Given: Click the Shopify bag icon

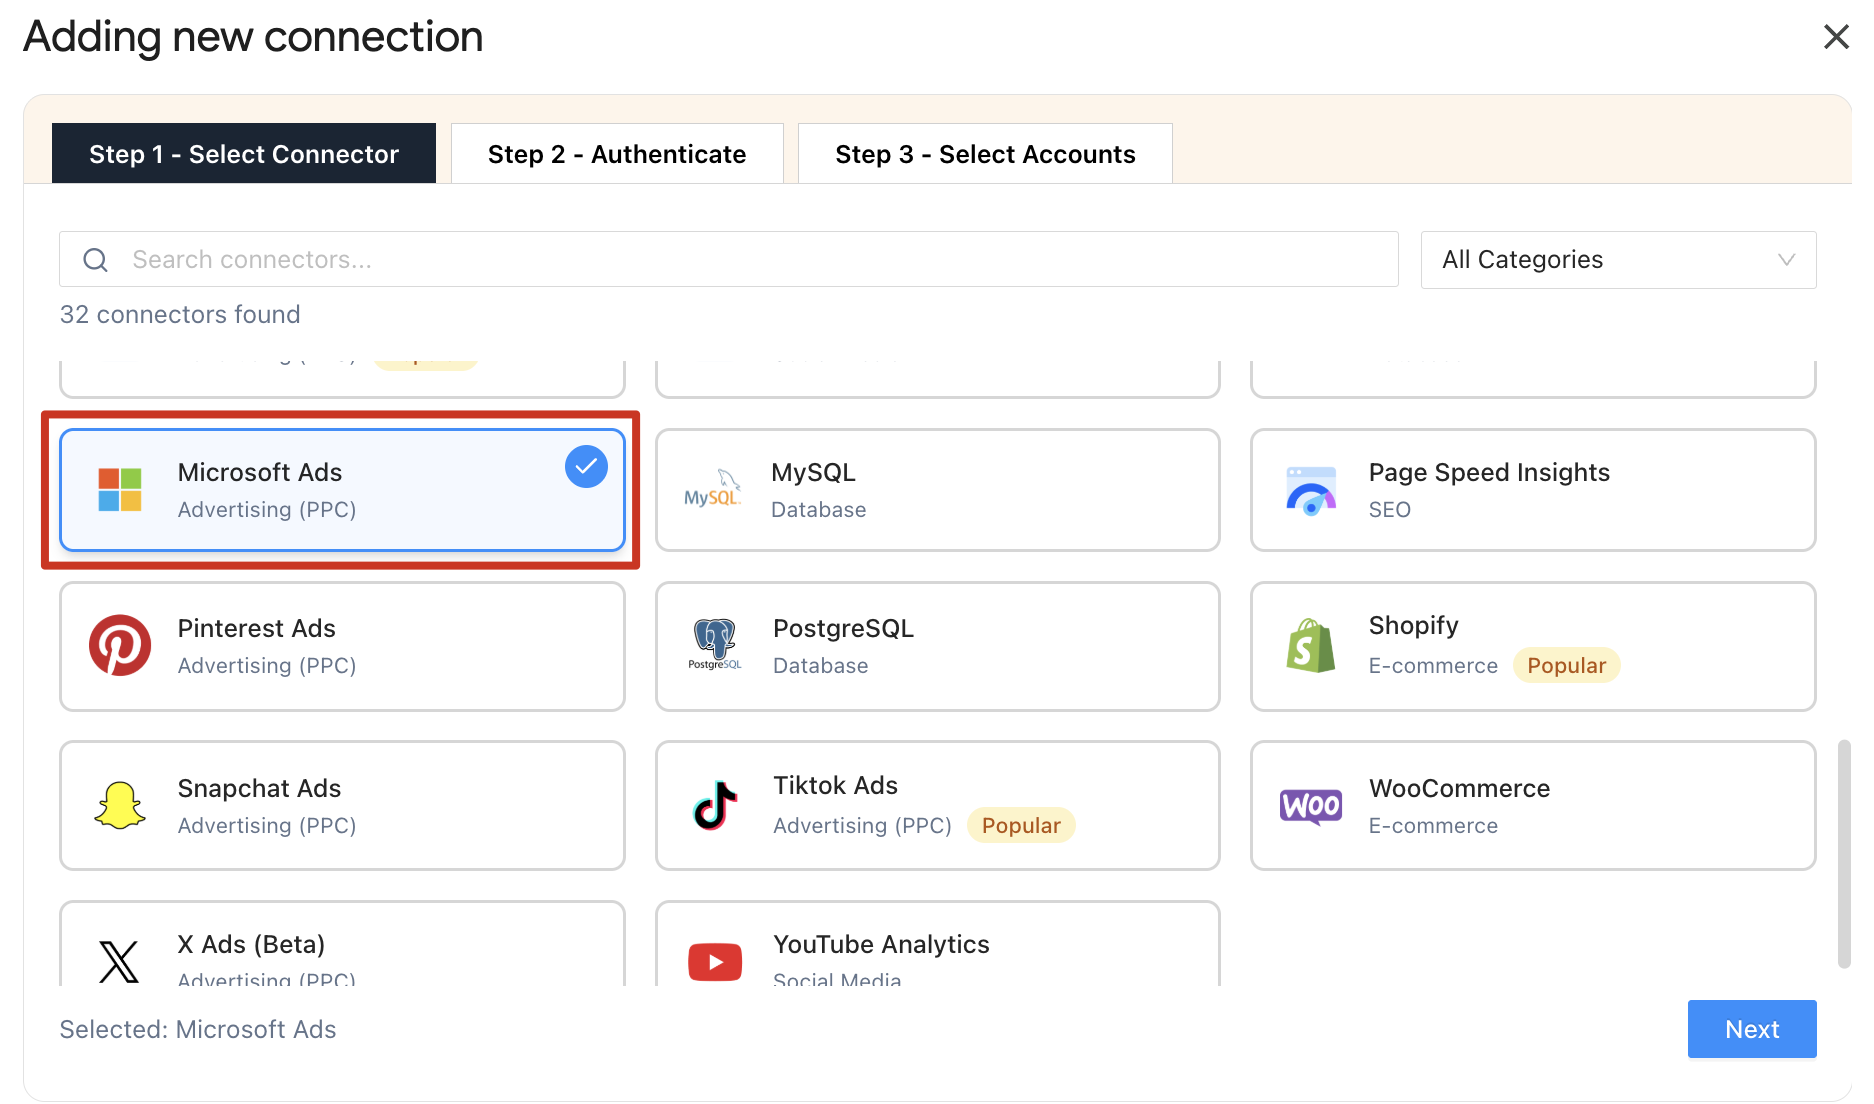Looking at the screenshot, I should click(x=1311, y=646).
